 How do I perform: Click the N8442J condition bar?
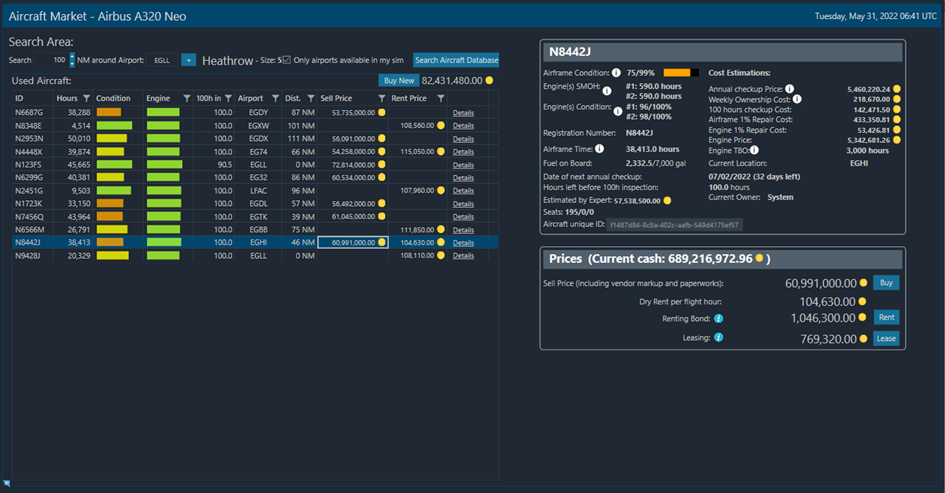click(110, 242)
